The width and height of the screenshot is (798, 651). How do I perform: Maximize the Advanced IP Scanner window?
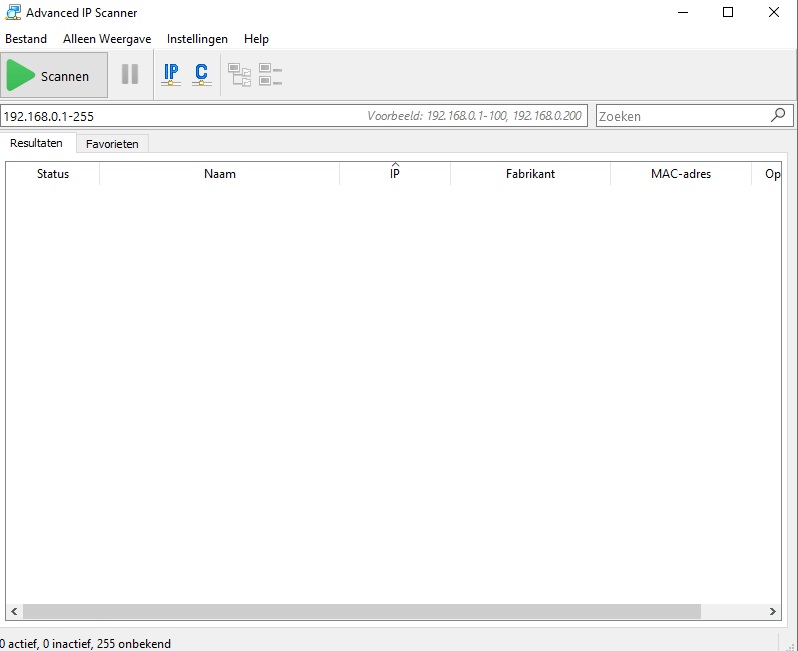pos(728,12)
